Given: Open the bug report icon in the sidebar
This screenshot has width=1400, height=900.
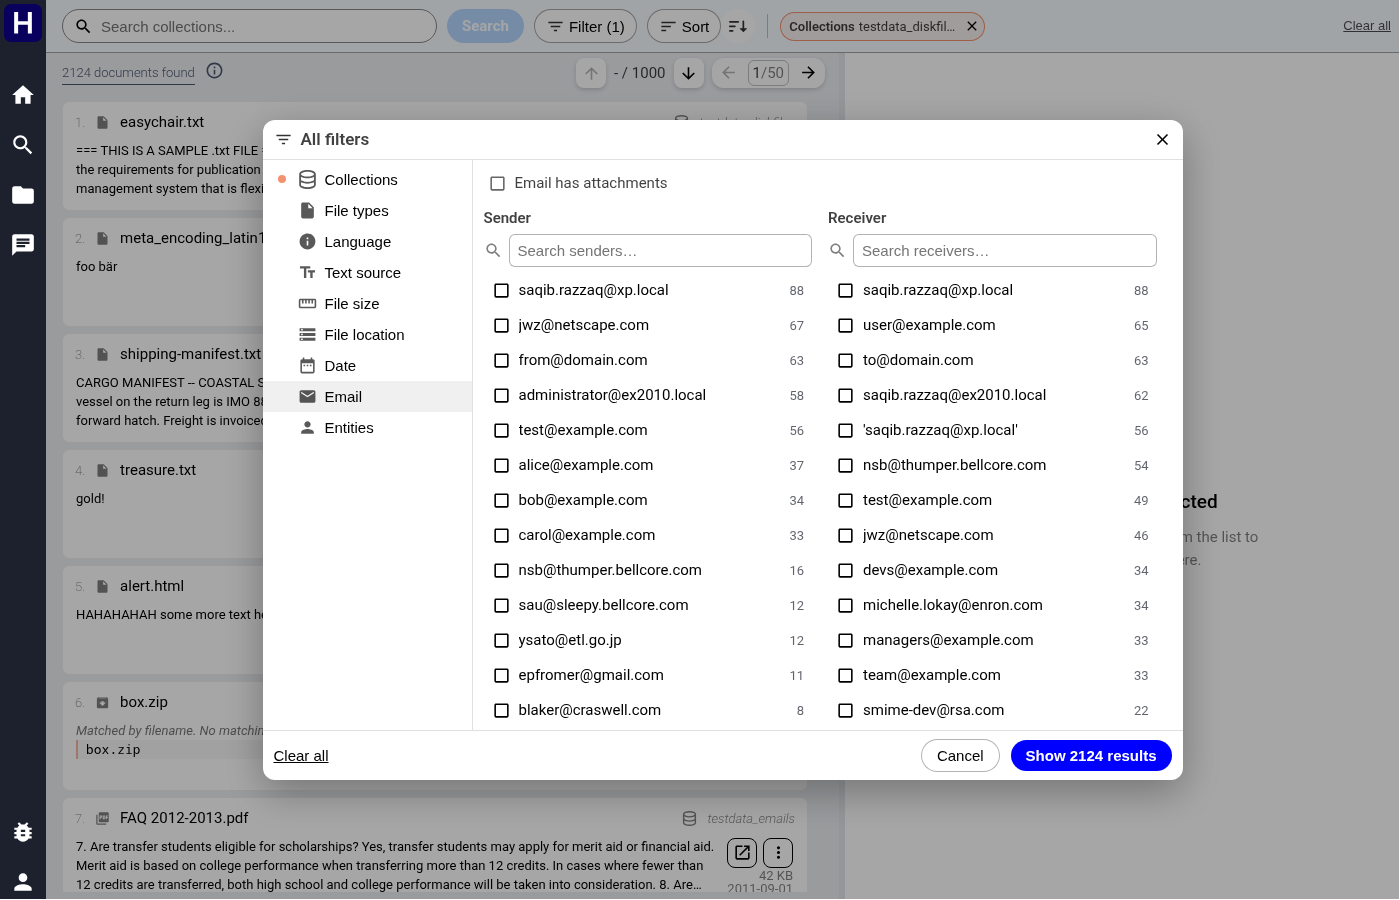Looking at the screenshot, I should click(x=23, y=832).
